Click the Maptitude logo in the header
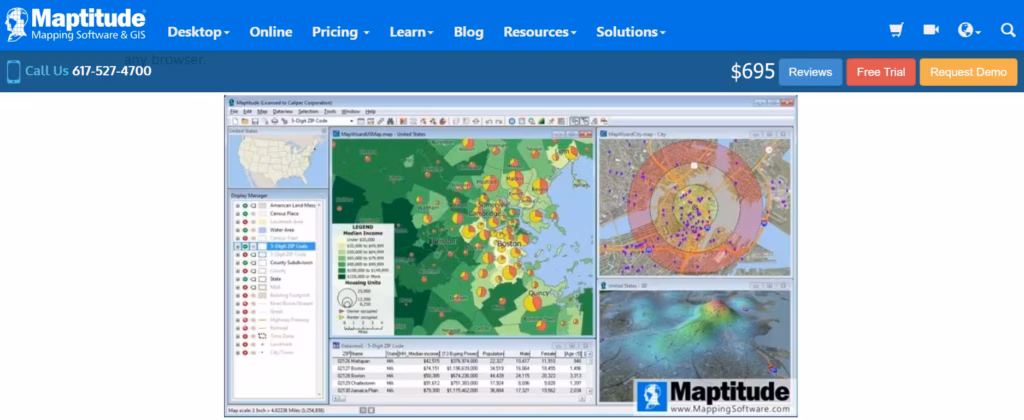 click(75, 25)
